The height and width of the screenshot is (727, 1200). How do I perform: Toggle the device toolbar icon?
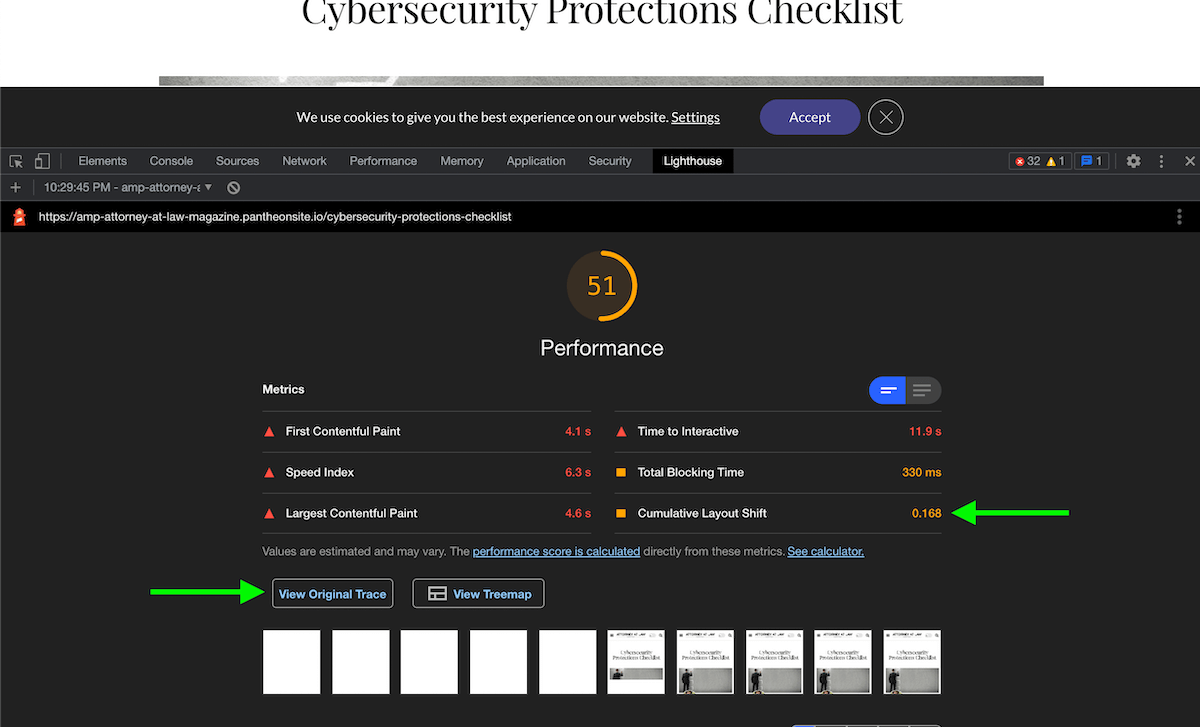42,161
